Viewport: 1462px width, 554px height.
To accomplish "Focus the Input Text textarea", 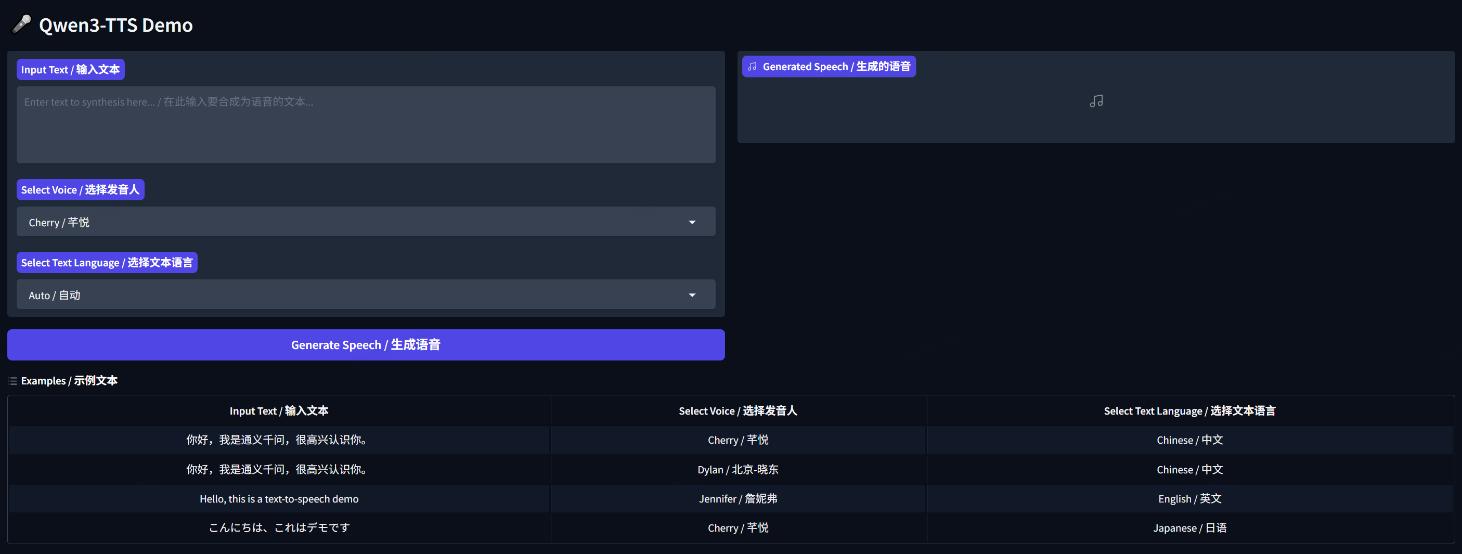I will pyautogui.click(x=366, y=124).
